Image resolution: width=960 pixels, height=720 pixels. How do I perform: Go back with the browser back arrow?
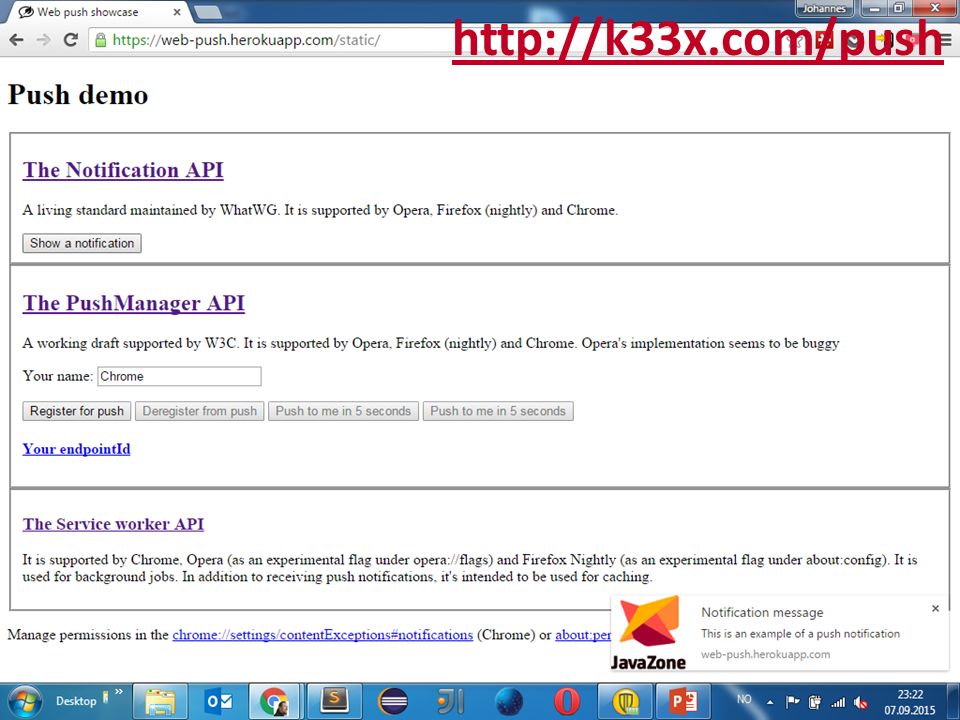(17, 40)
